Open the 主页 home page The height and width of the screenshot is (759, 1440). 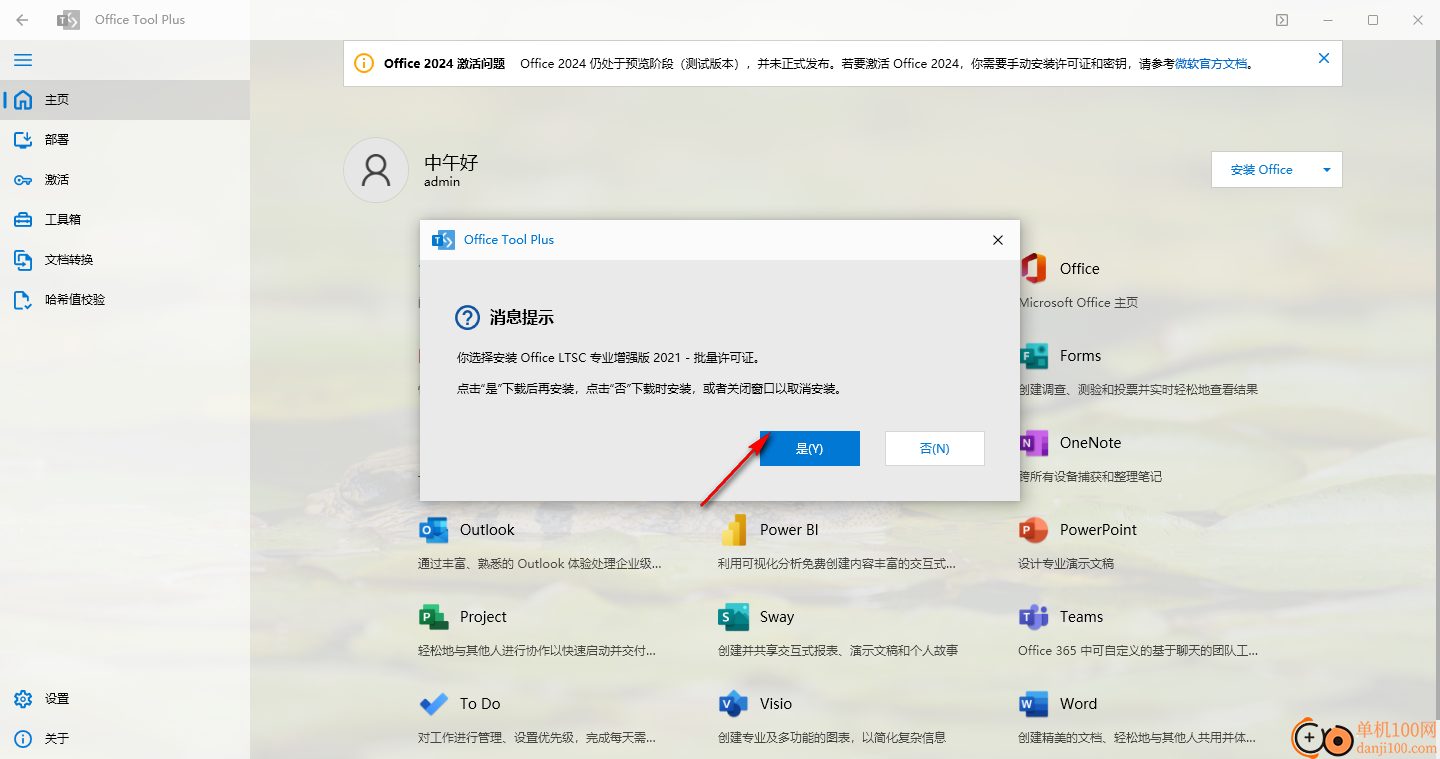coord(125,100)
